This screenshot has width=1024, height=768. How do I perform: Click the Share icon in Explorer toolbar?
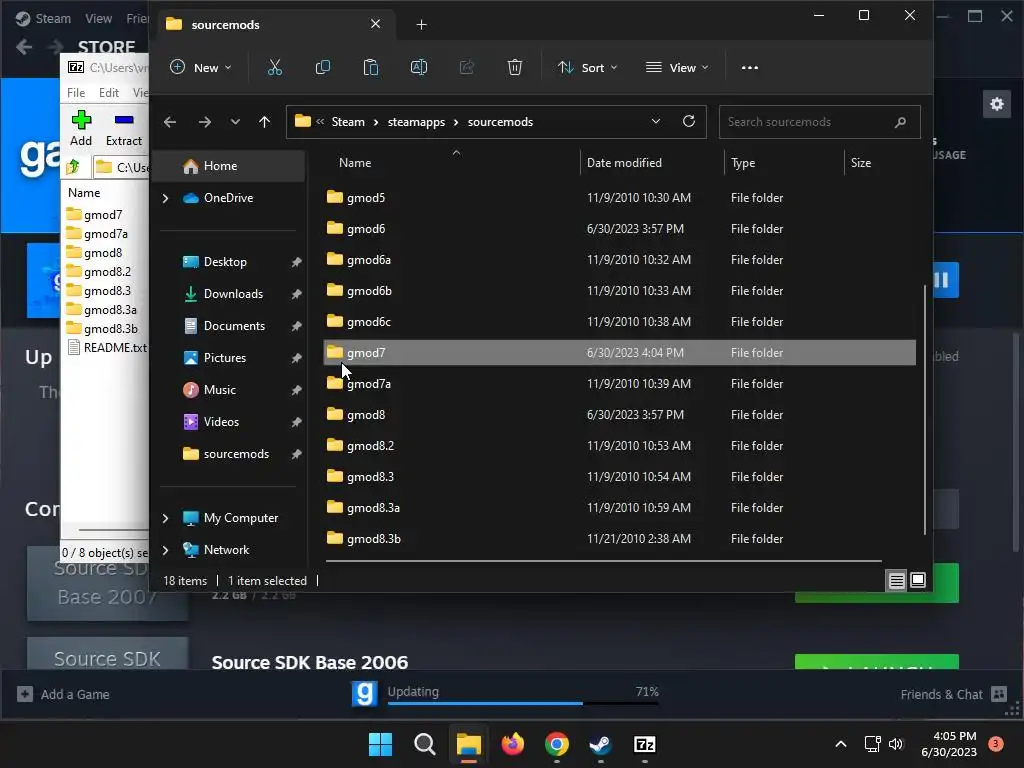467,67
